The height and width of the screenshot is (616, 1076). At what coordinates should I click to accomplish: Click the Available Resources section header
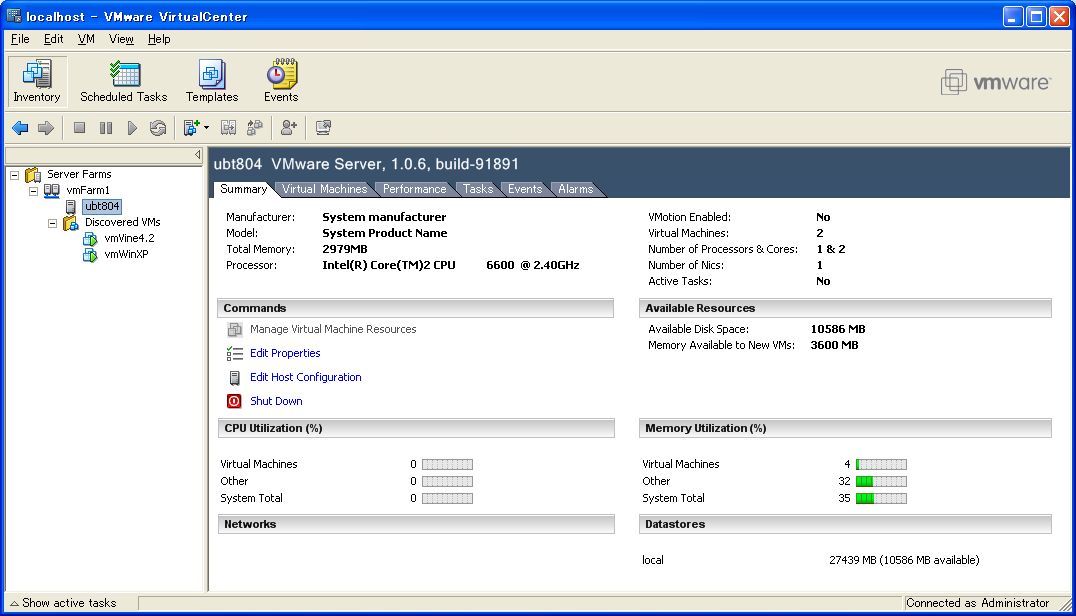(x=845, y=309)
